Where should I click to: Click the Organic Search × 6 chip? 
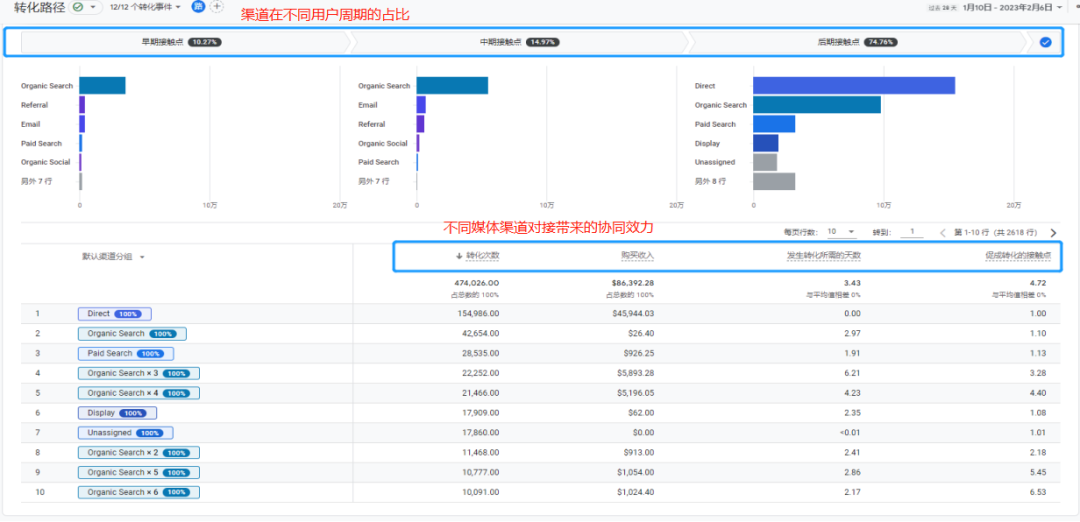[139, 492]
